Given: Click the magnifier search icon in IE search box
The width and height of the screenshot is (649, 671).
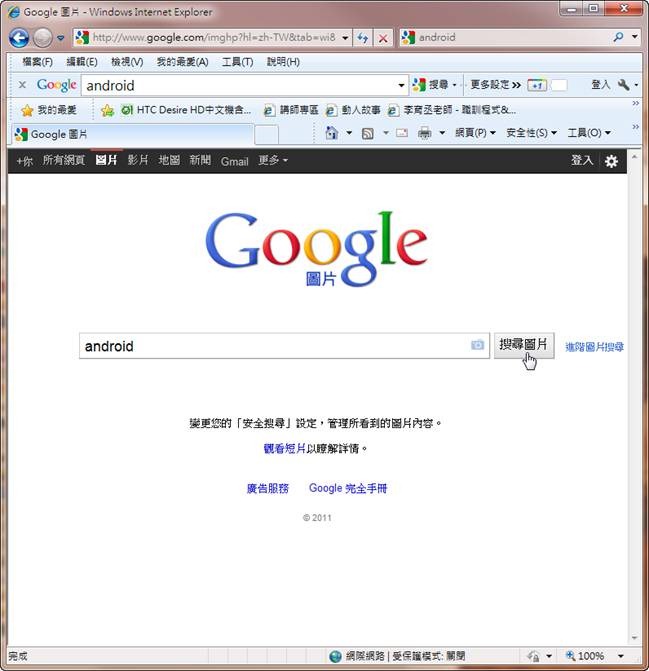Looking at the screenshot, I should [x=618, y=37].
